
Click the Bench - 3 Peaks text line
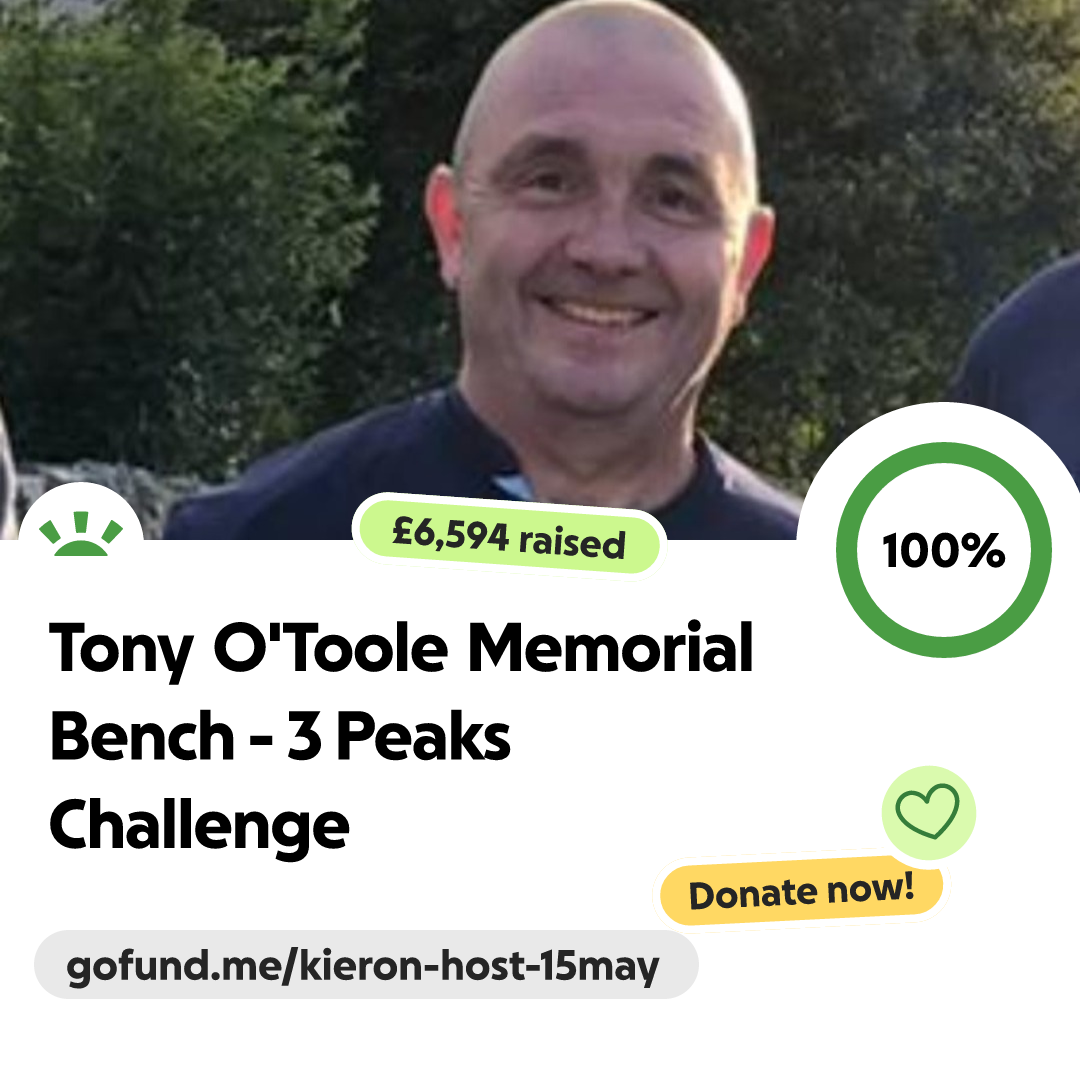(280, 736)
